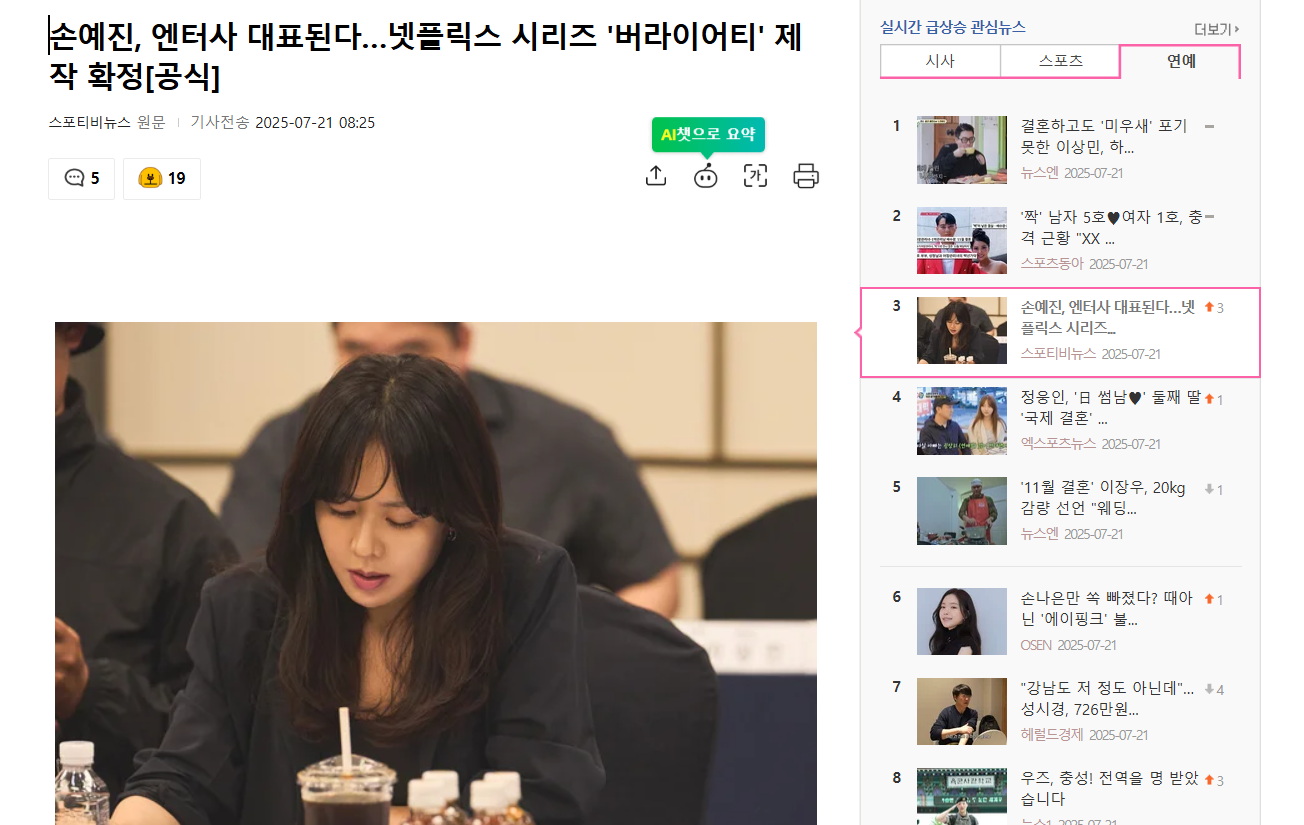Click the AI챗으로 요약 tooltip badge

(x=708, y=134)
